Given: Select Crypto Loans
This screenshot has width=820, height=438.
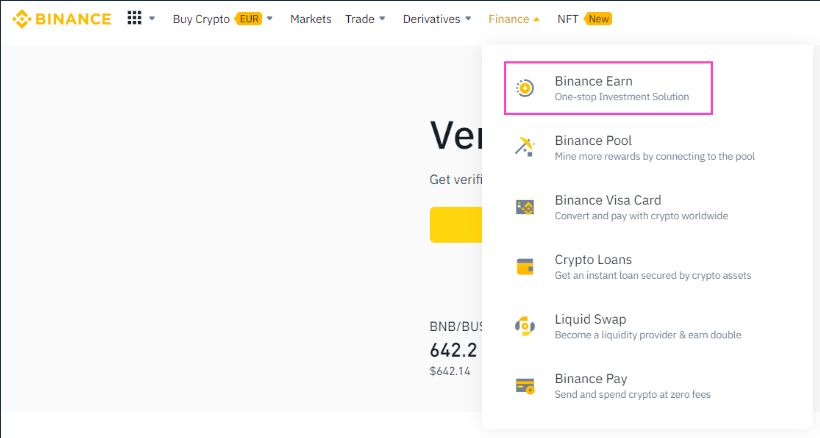Looking at the screenshot, I should click(593, 260).
